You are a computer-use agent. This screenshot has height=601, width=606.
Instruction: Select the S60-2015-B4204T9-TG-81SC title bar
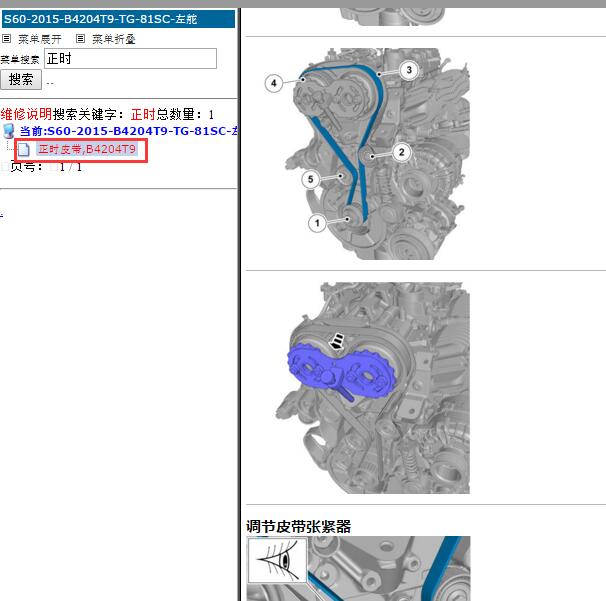point(118,19)
